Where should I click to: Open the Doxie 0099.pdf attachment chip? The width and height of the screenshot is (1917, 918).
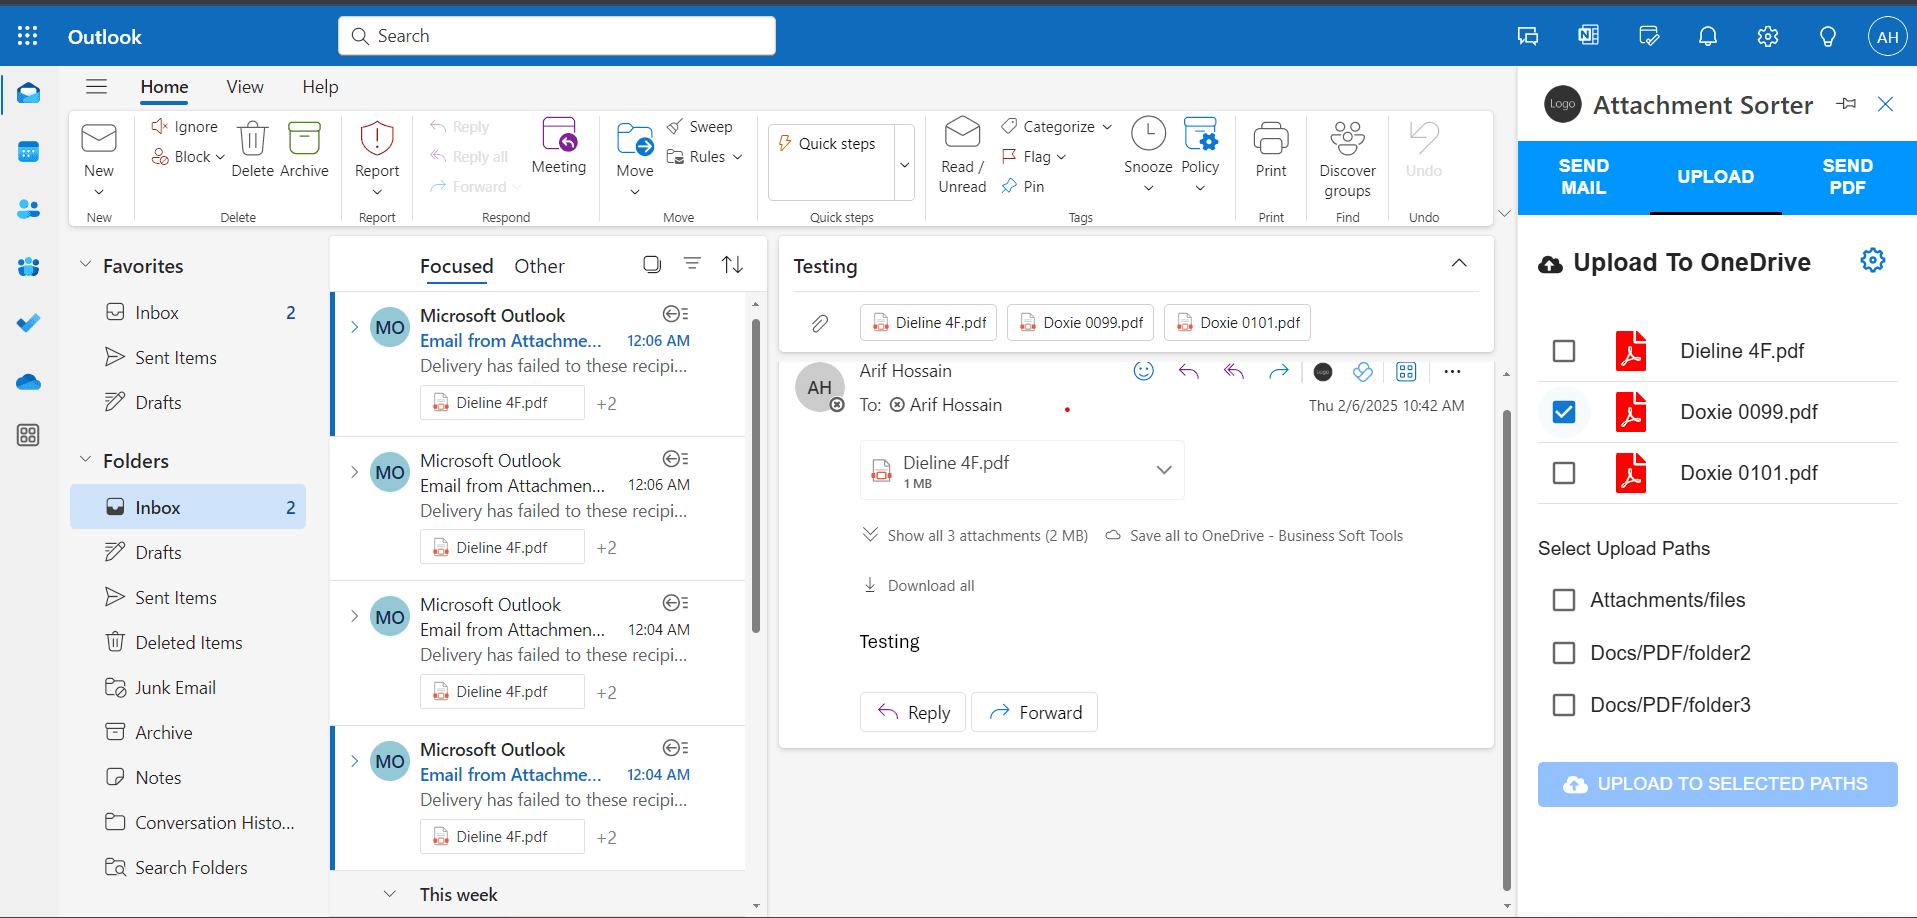1081,322
